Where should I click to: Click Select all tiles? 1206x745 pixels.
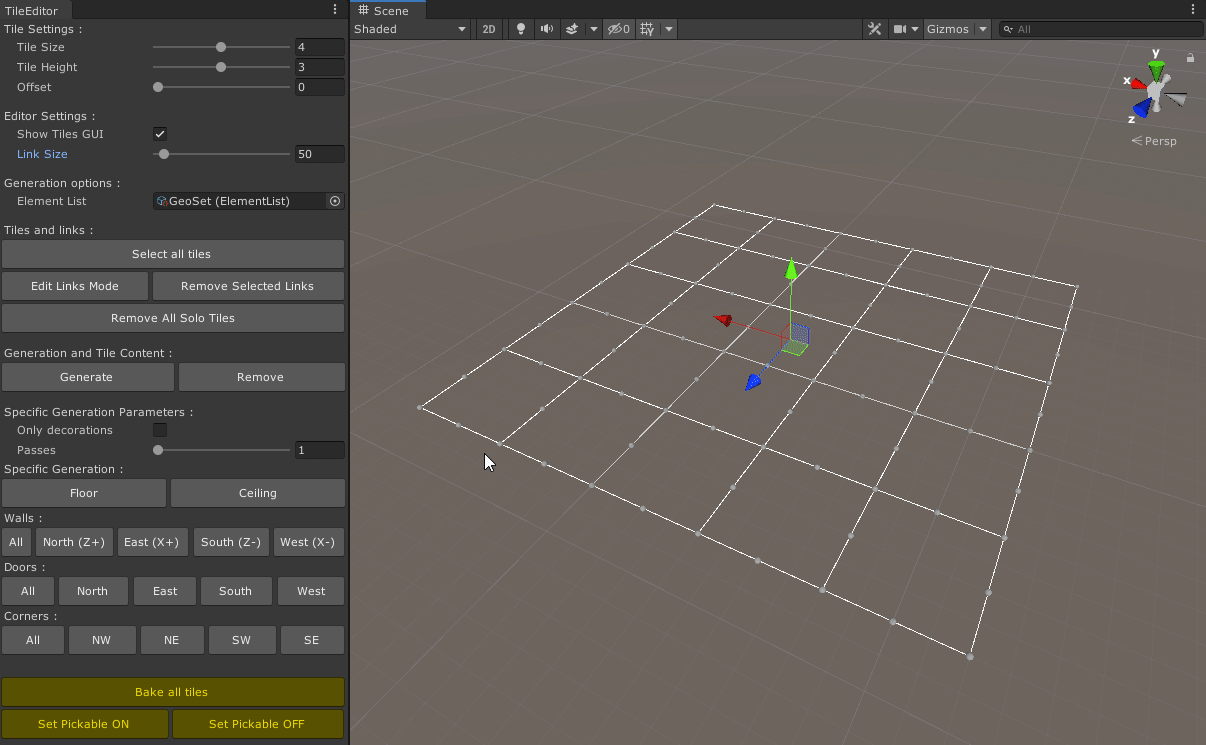pos(172,254)
